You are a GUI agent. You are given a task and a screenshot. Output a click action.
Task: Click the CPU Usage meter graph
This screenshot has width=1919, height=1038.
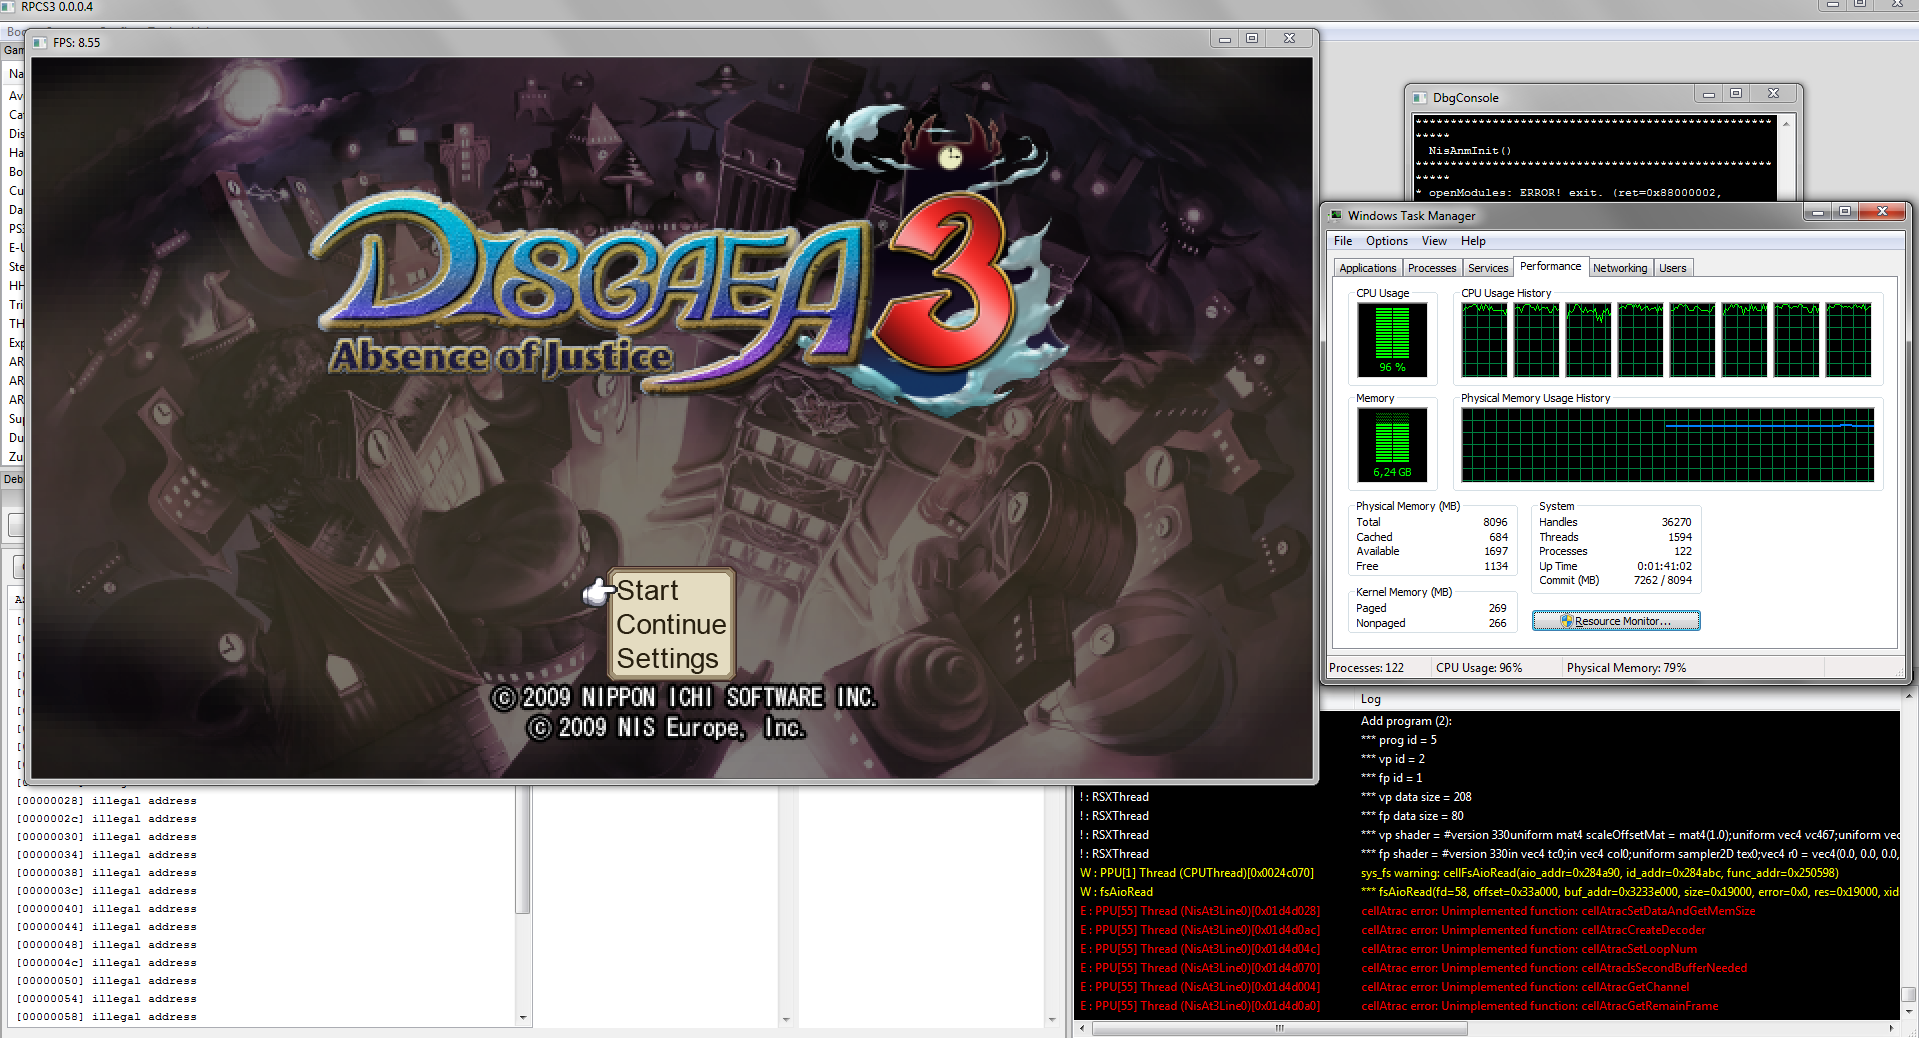tap(1392, 340)
